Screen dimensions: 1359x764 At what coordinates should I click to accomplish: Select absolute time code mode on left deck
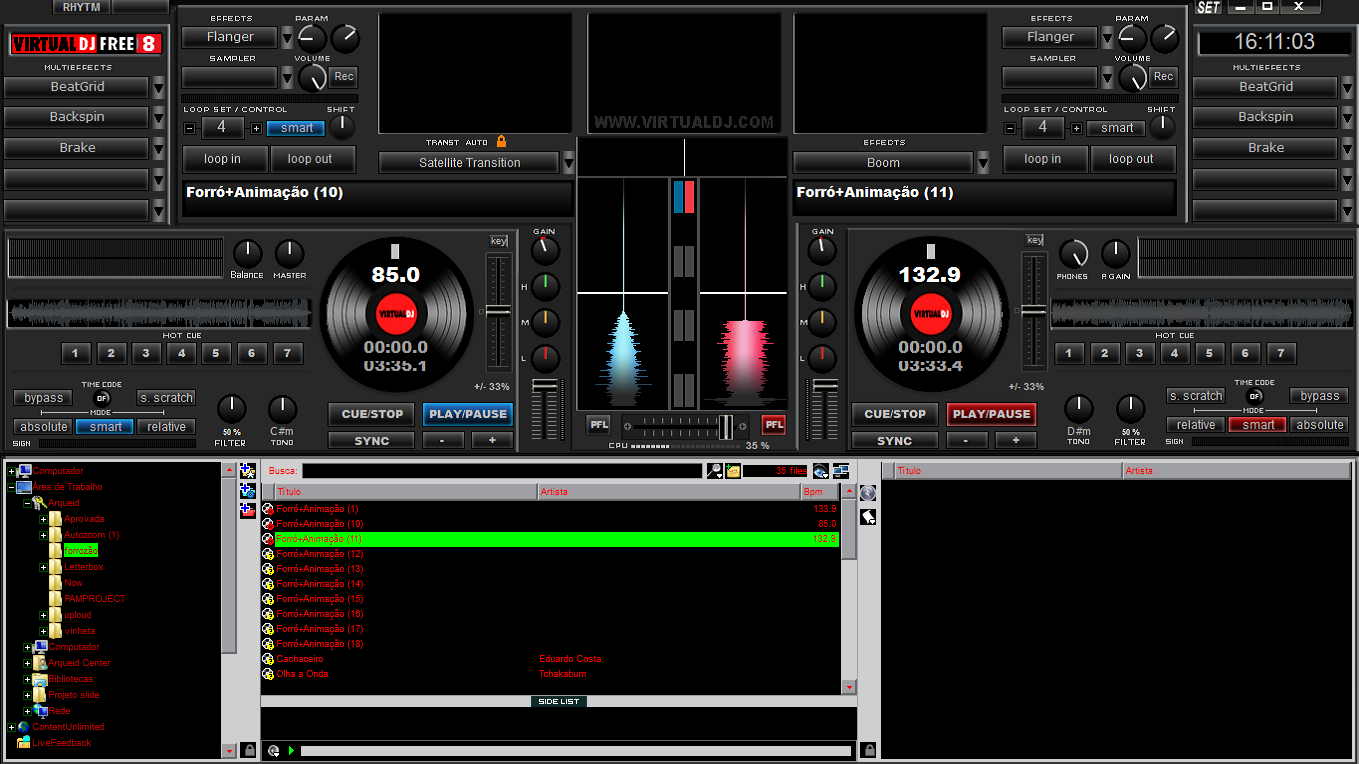(44, 426)
